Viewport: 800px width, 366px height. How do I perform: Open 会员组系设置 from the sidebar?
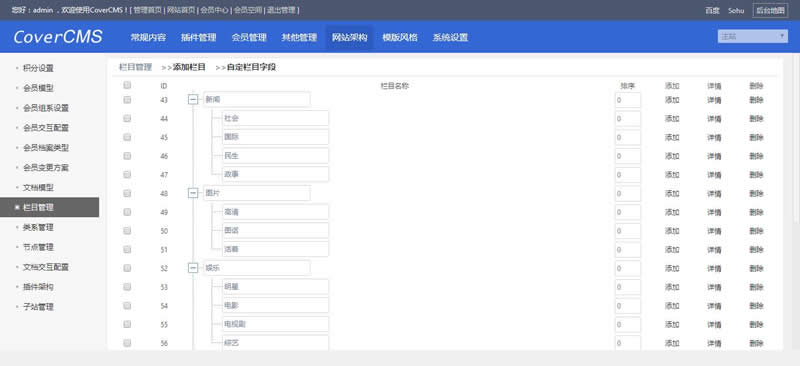click(46, 108)
